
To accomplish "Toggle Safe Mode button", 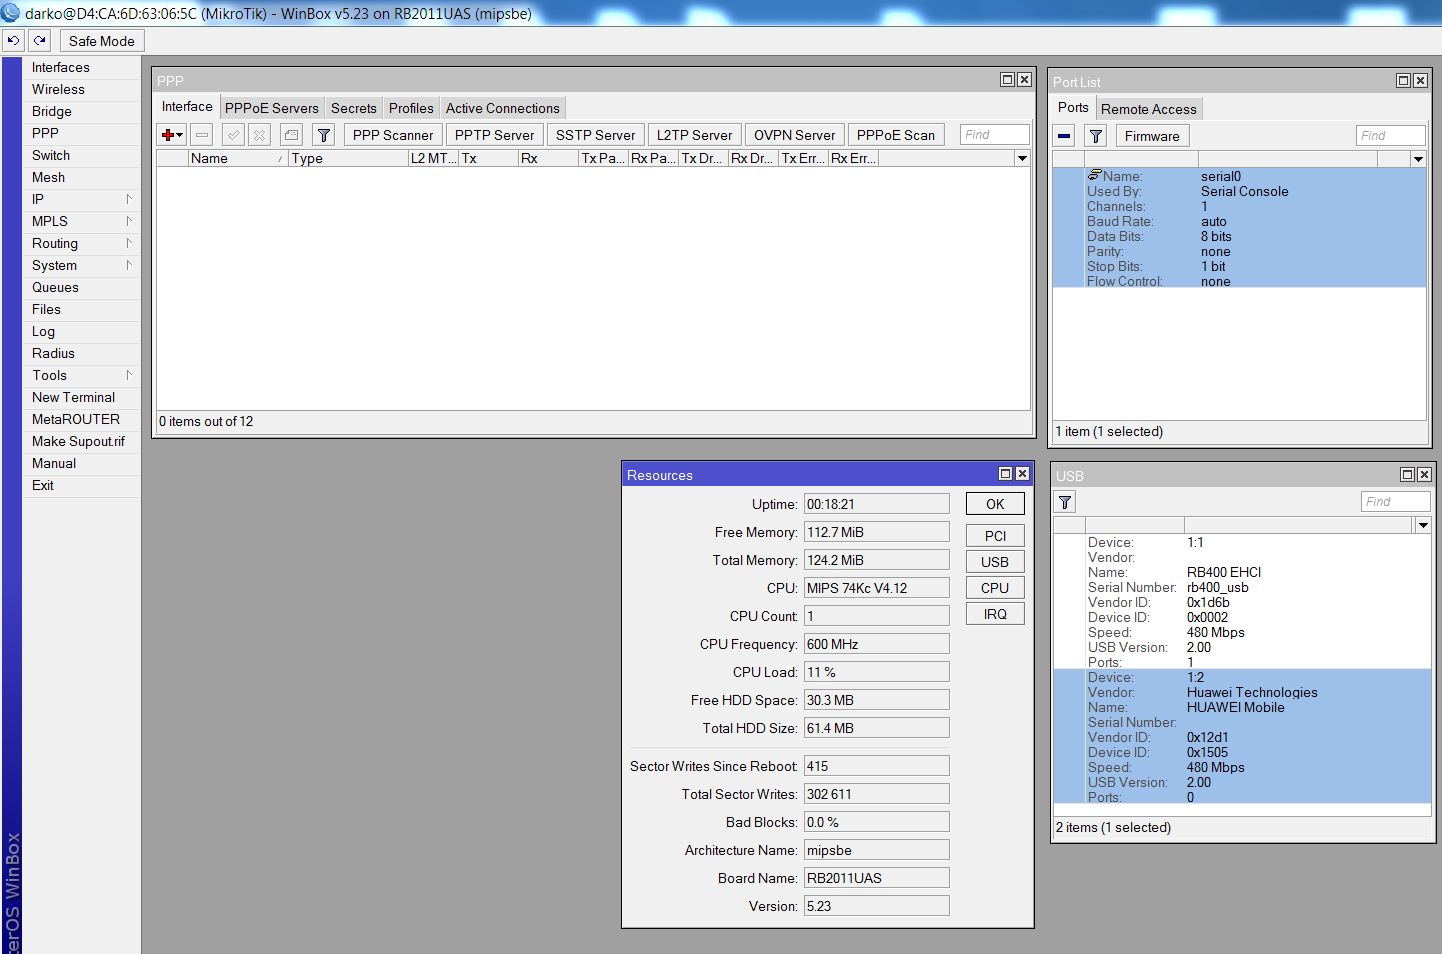I will (x=101, y=41).
